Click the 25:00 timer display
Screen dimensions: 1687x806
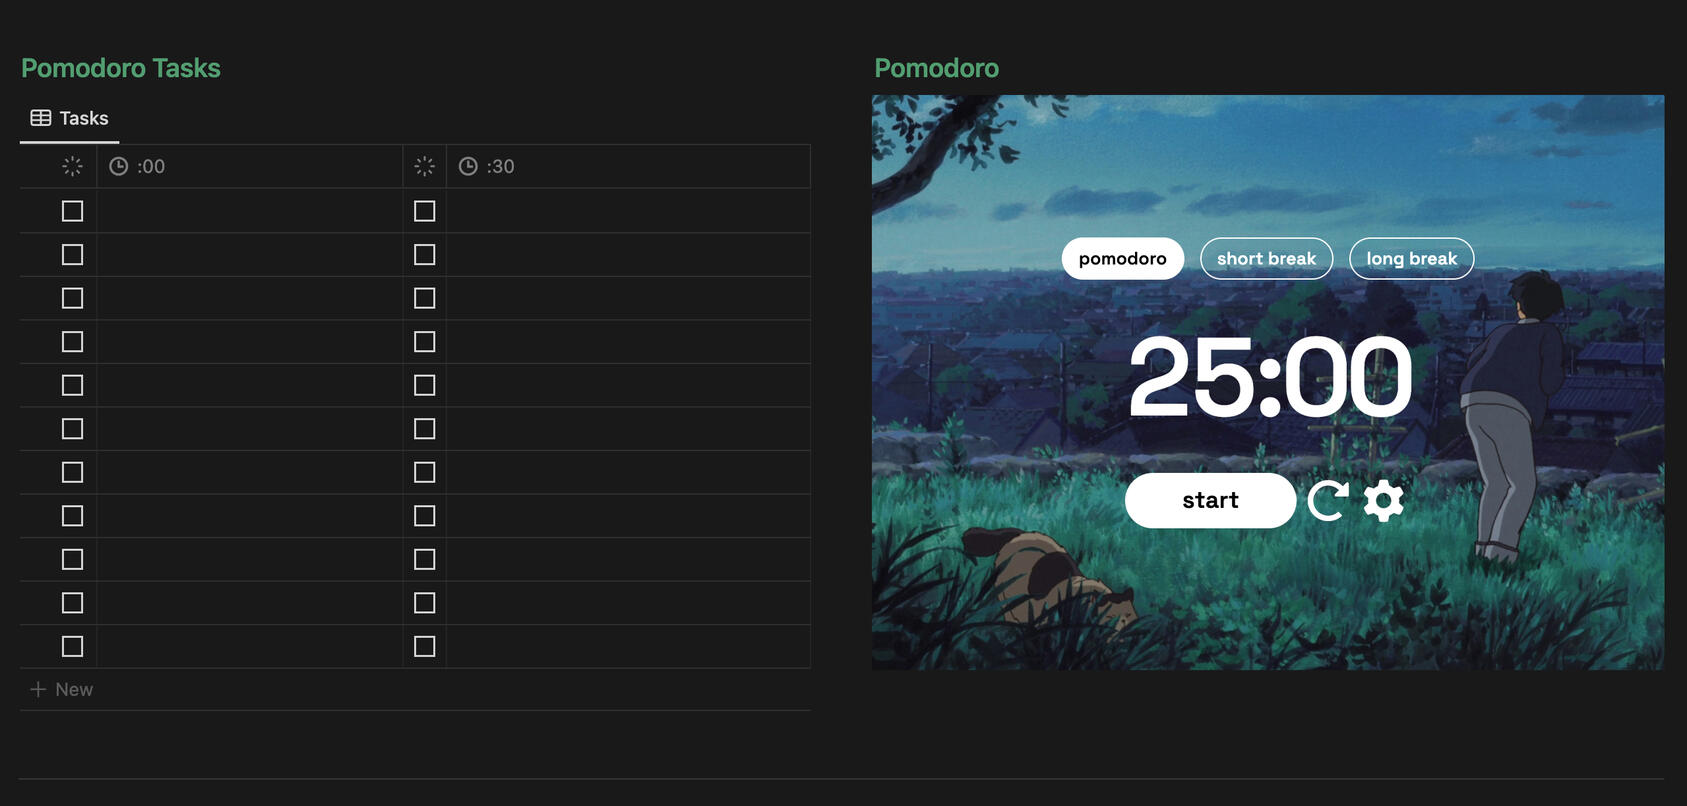[1270, 377]
